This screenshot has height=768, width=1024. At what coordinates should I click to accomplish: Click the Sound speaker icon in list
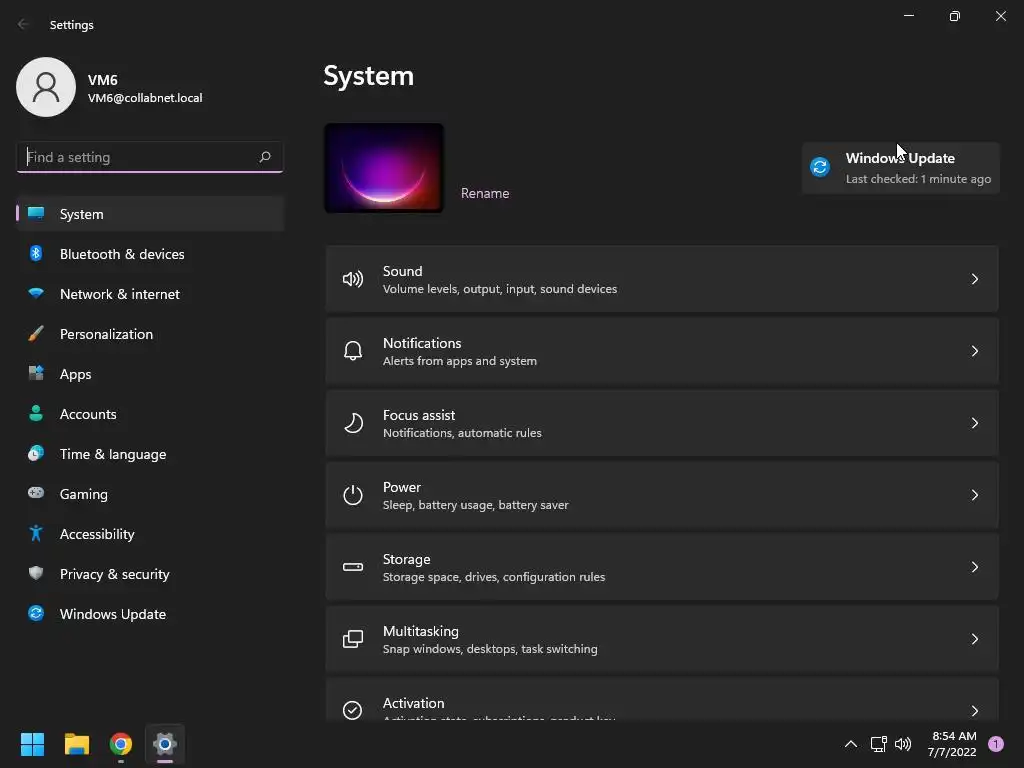tap(353, 280)
